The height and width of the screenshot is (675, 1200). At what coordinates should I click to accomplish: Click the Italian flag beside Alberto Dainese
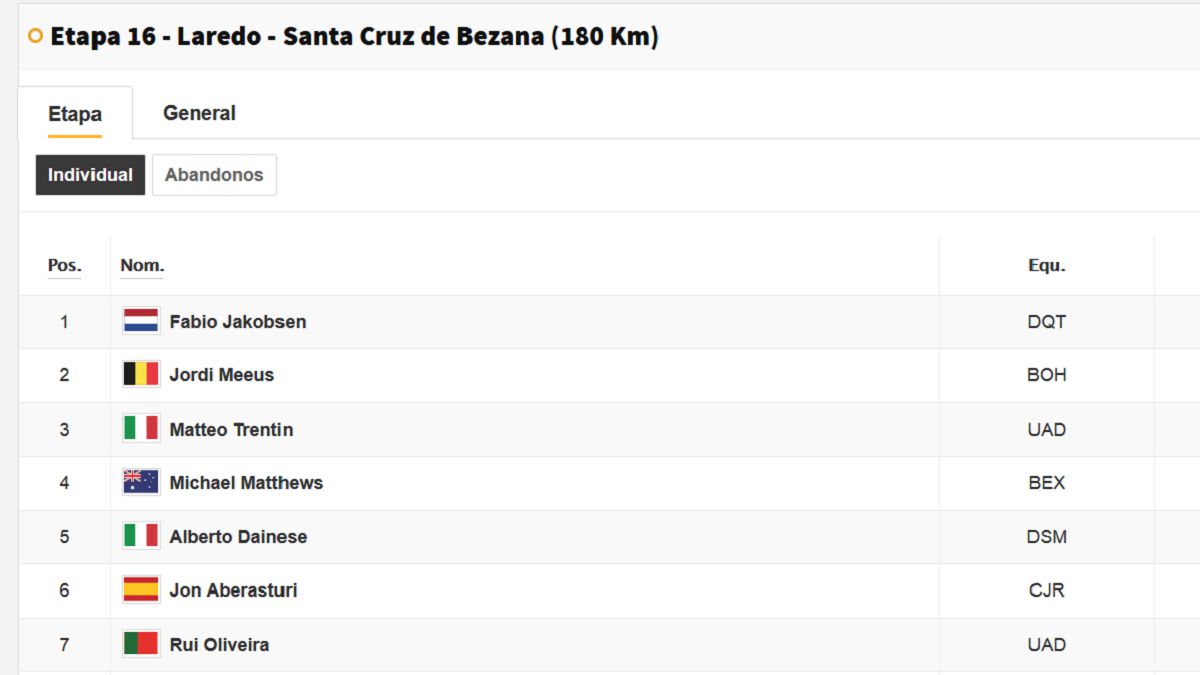[141, 536]
